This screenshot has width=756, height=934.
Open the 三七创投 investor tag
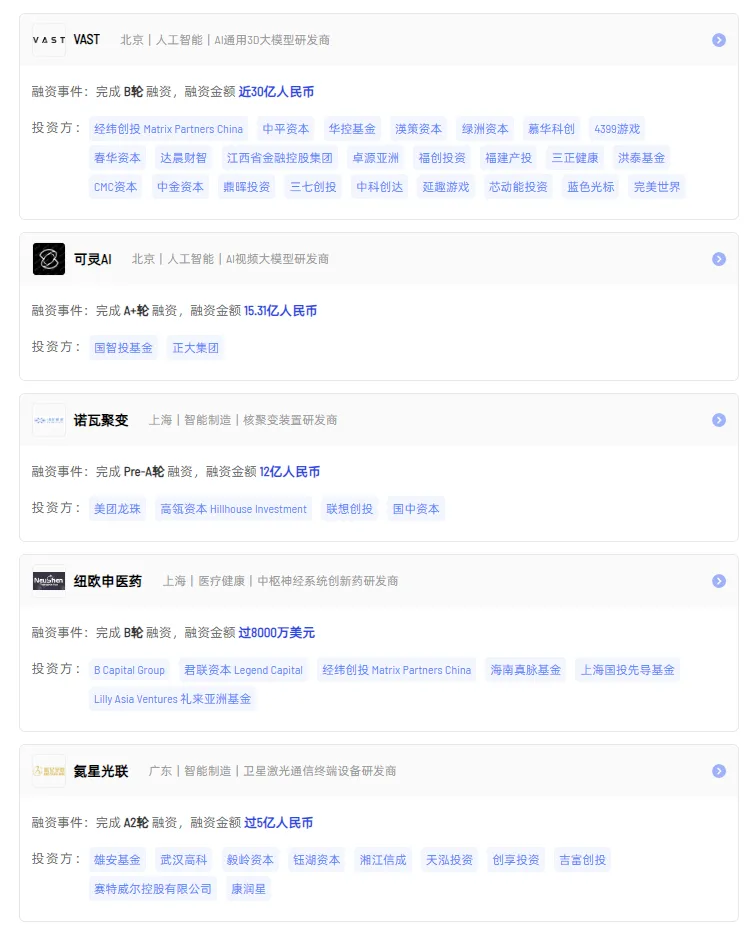313,187
